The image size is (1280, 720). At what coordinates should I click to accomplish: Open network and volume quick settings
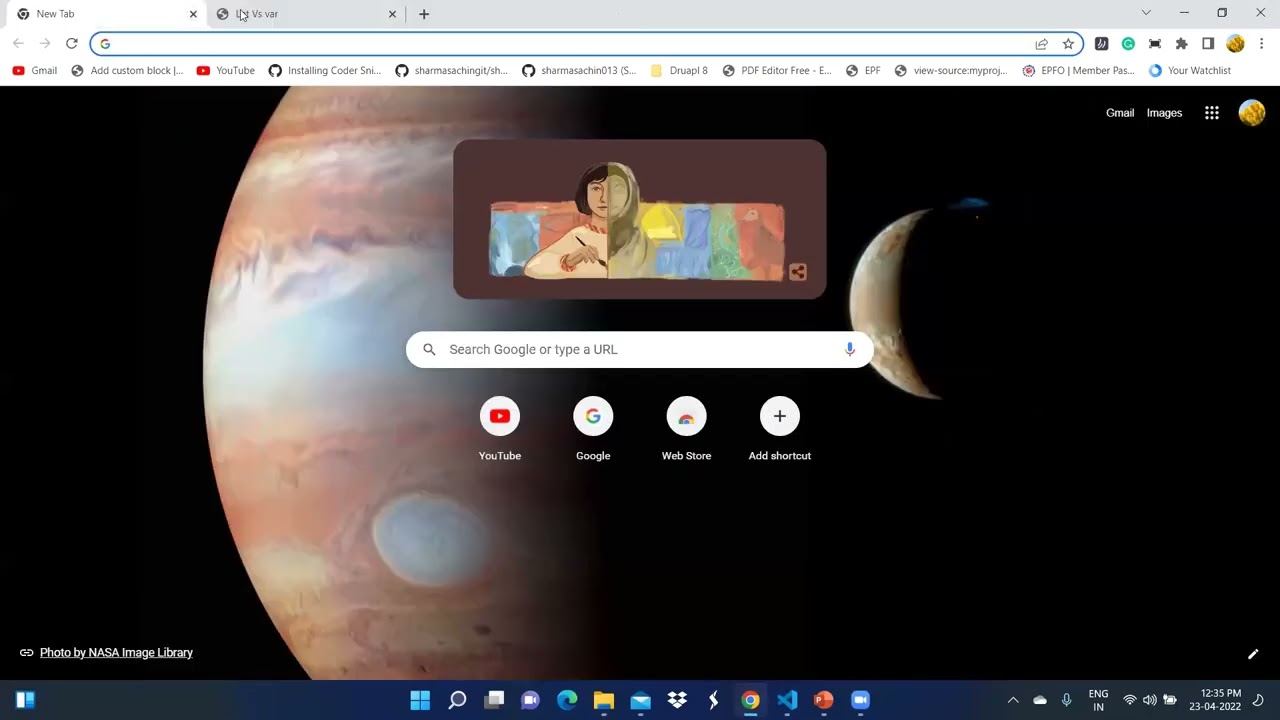[x=1149, y=700]
